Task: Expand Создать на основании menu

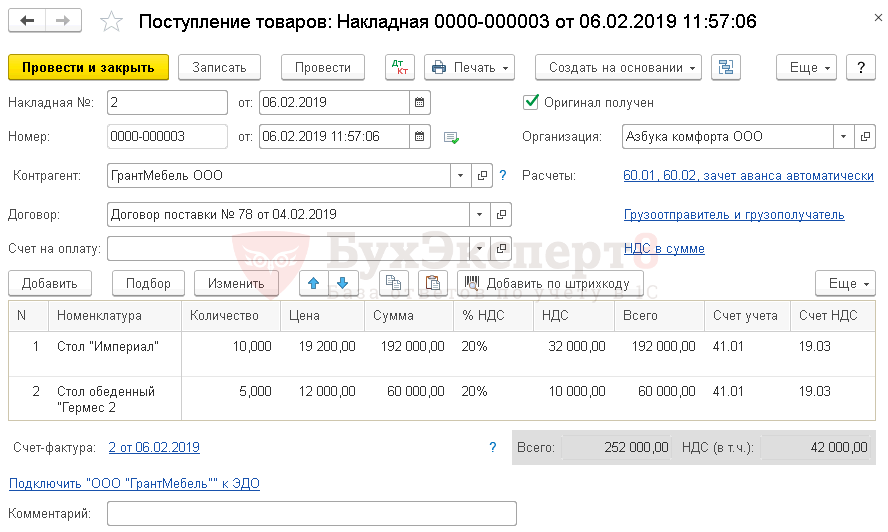Action: 618,67
